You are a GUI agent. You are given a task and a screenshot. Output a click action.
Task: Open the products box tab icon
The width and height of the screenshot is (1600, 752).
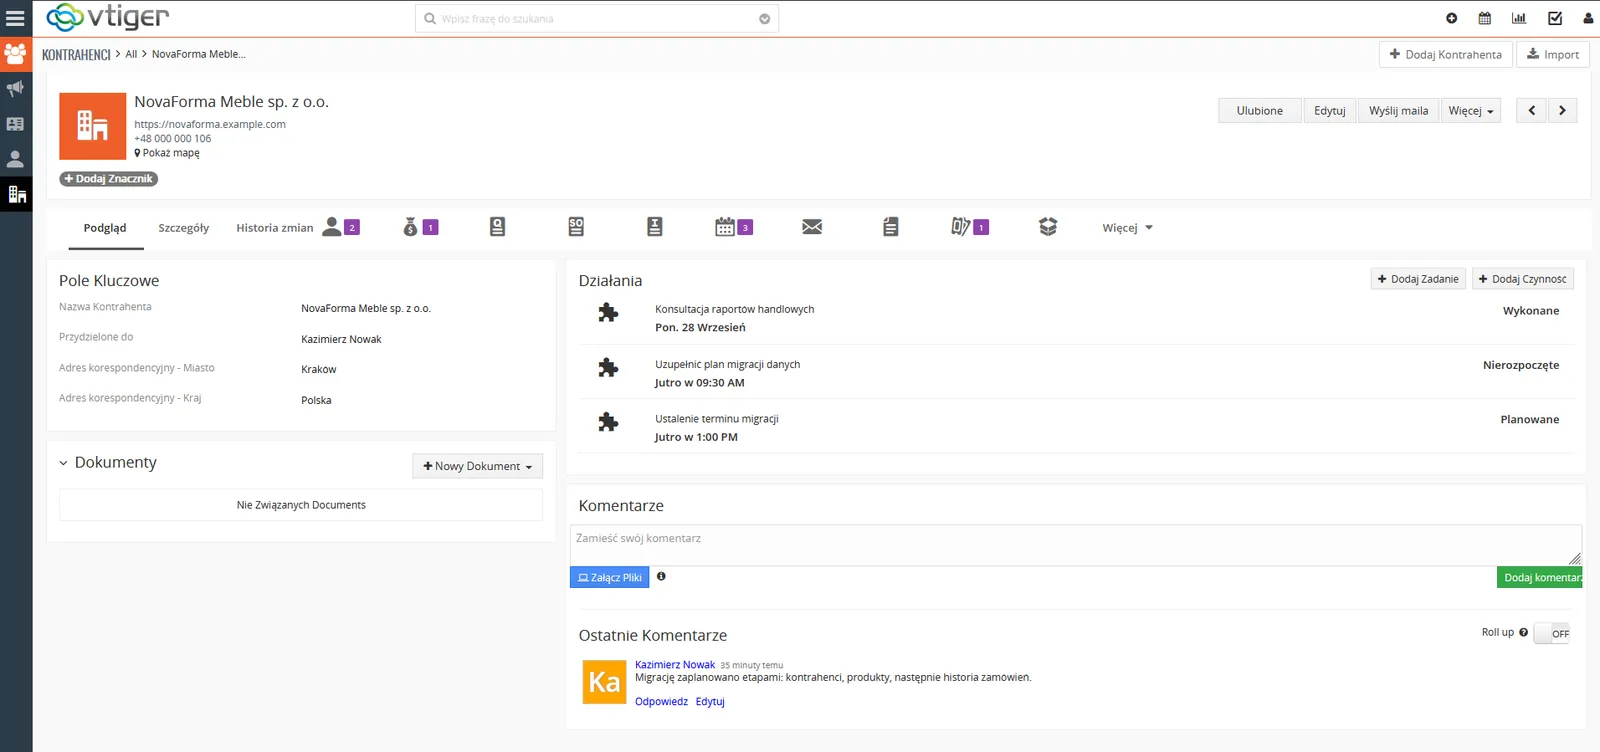click(1048, 227)
